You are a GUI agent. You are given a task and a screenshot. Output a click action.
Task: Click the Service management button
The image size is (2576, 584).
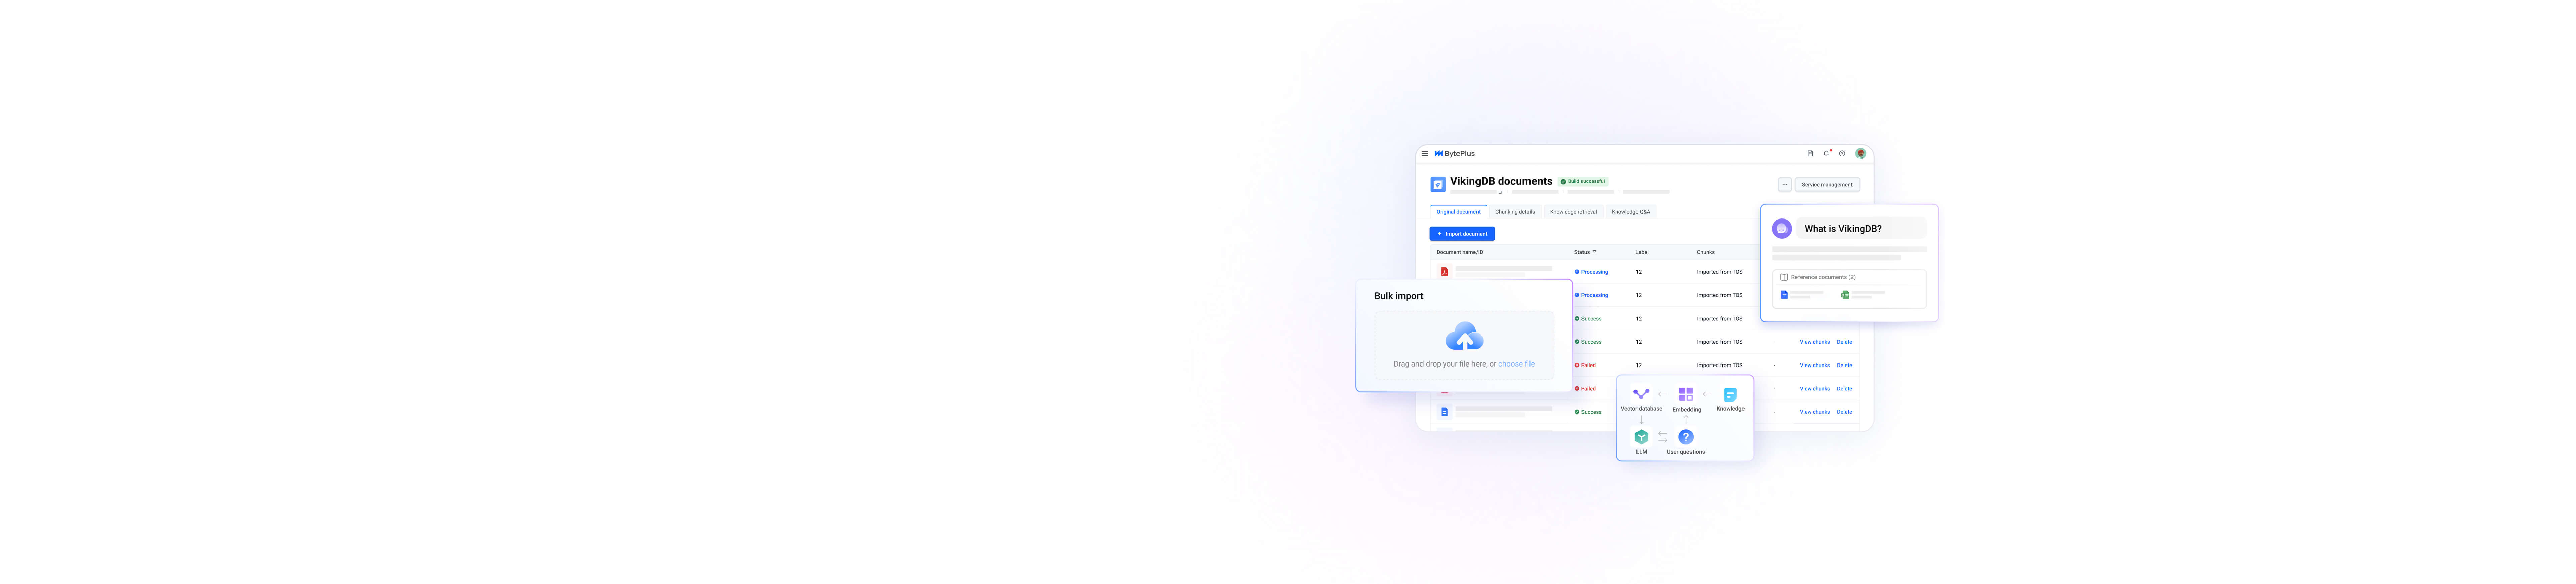[x=1827, y=185]
